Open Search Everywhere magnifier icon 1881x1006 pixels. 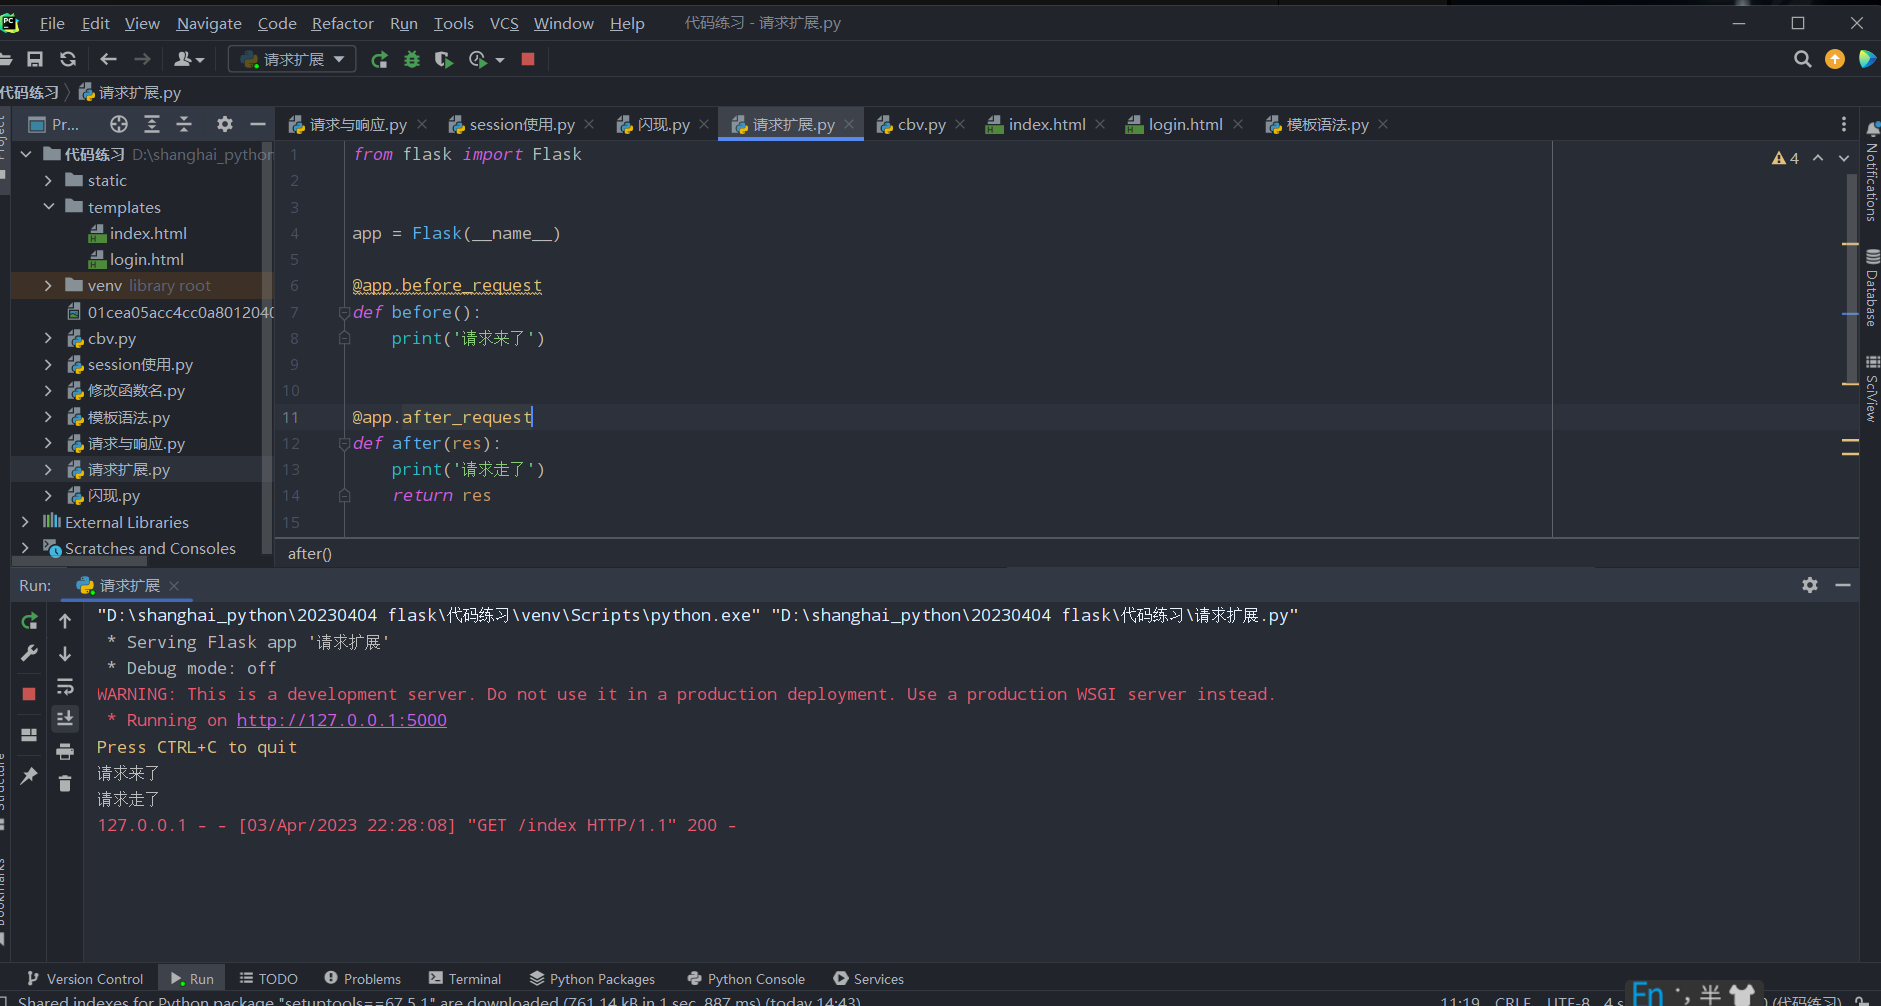(1802, 60)
